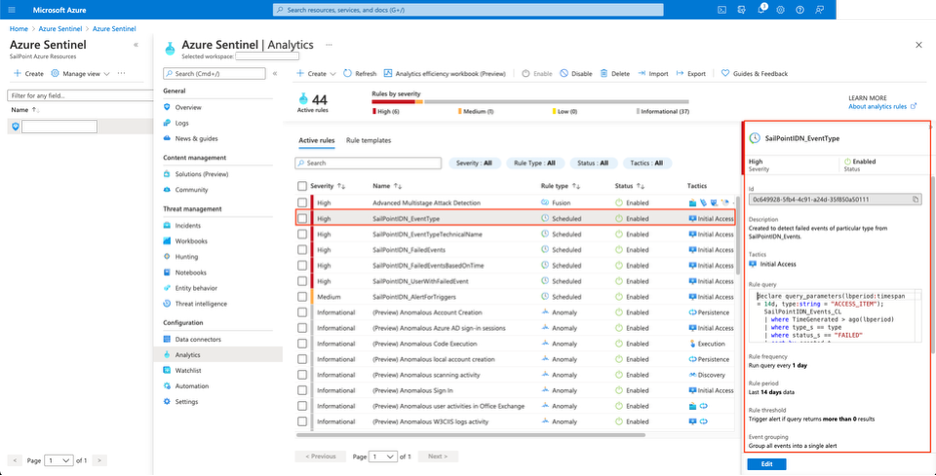Open Analytics efficiency workbook (Preview)

[x=445, y=73]
